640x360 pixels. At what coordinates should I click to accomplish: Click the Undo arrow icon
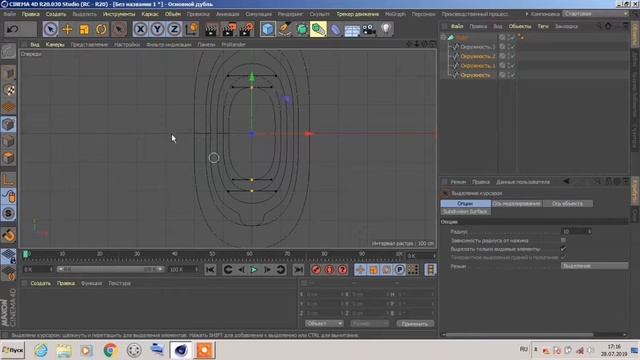13,29
